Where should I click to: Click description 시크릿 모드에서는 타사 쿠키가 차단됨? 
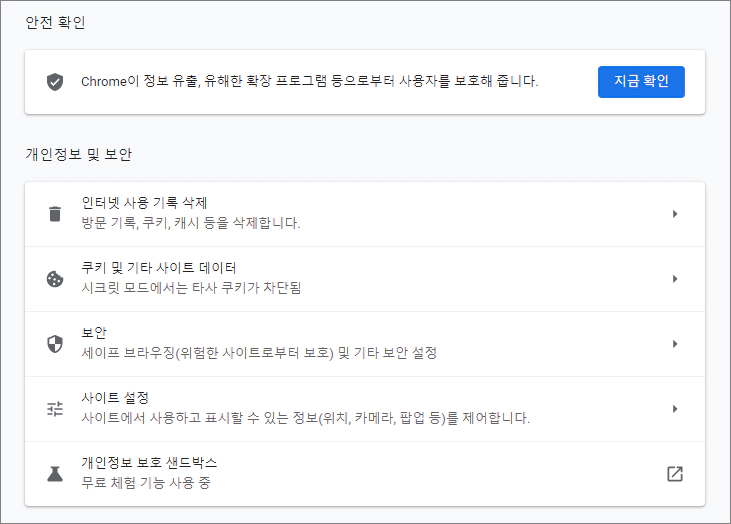191,288
